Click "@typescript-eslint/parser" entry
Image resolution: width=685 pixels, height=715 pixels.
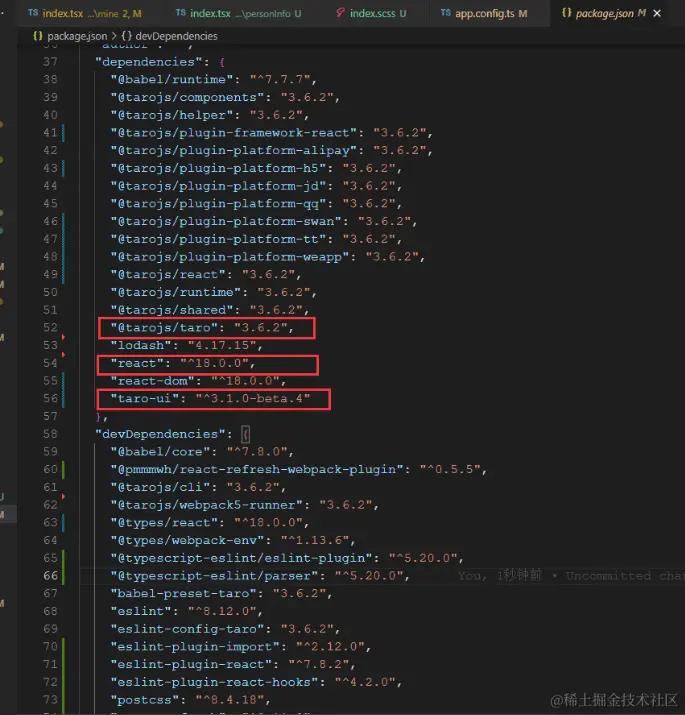(259, 575)
